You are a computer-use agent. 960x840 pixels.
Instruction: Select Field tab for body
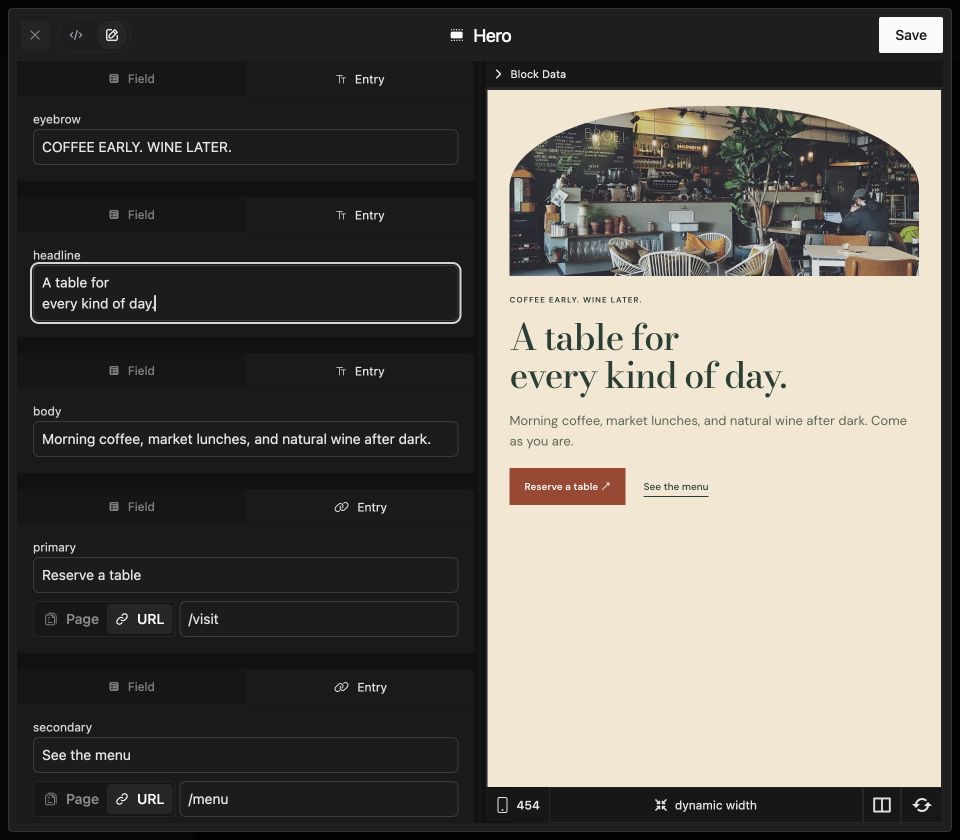tap(132, 370)
